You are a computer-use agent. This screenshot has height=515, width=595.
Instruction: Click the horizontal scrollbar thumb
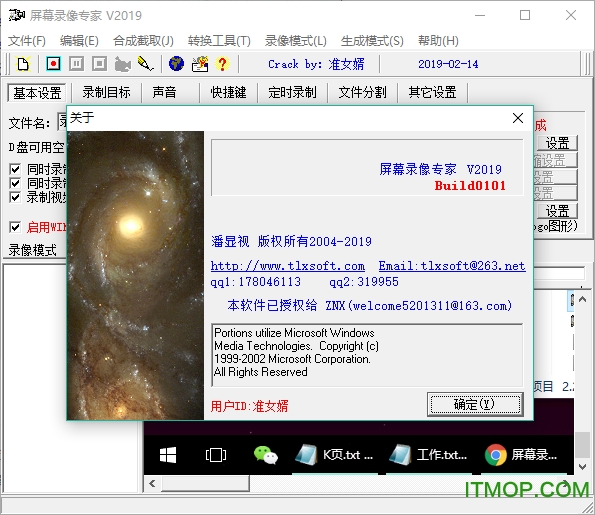point(205,484)
